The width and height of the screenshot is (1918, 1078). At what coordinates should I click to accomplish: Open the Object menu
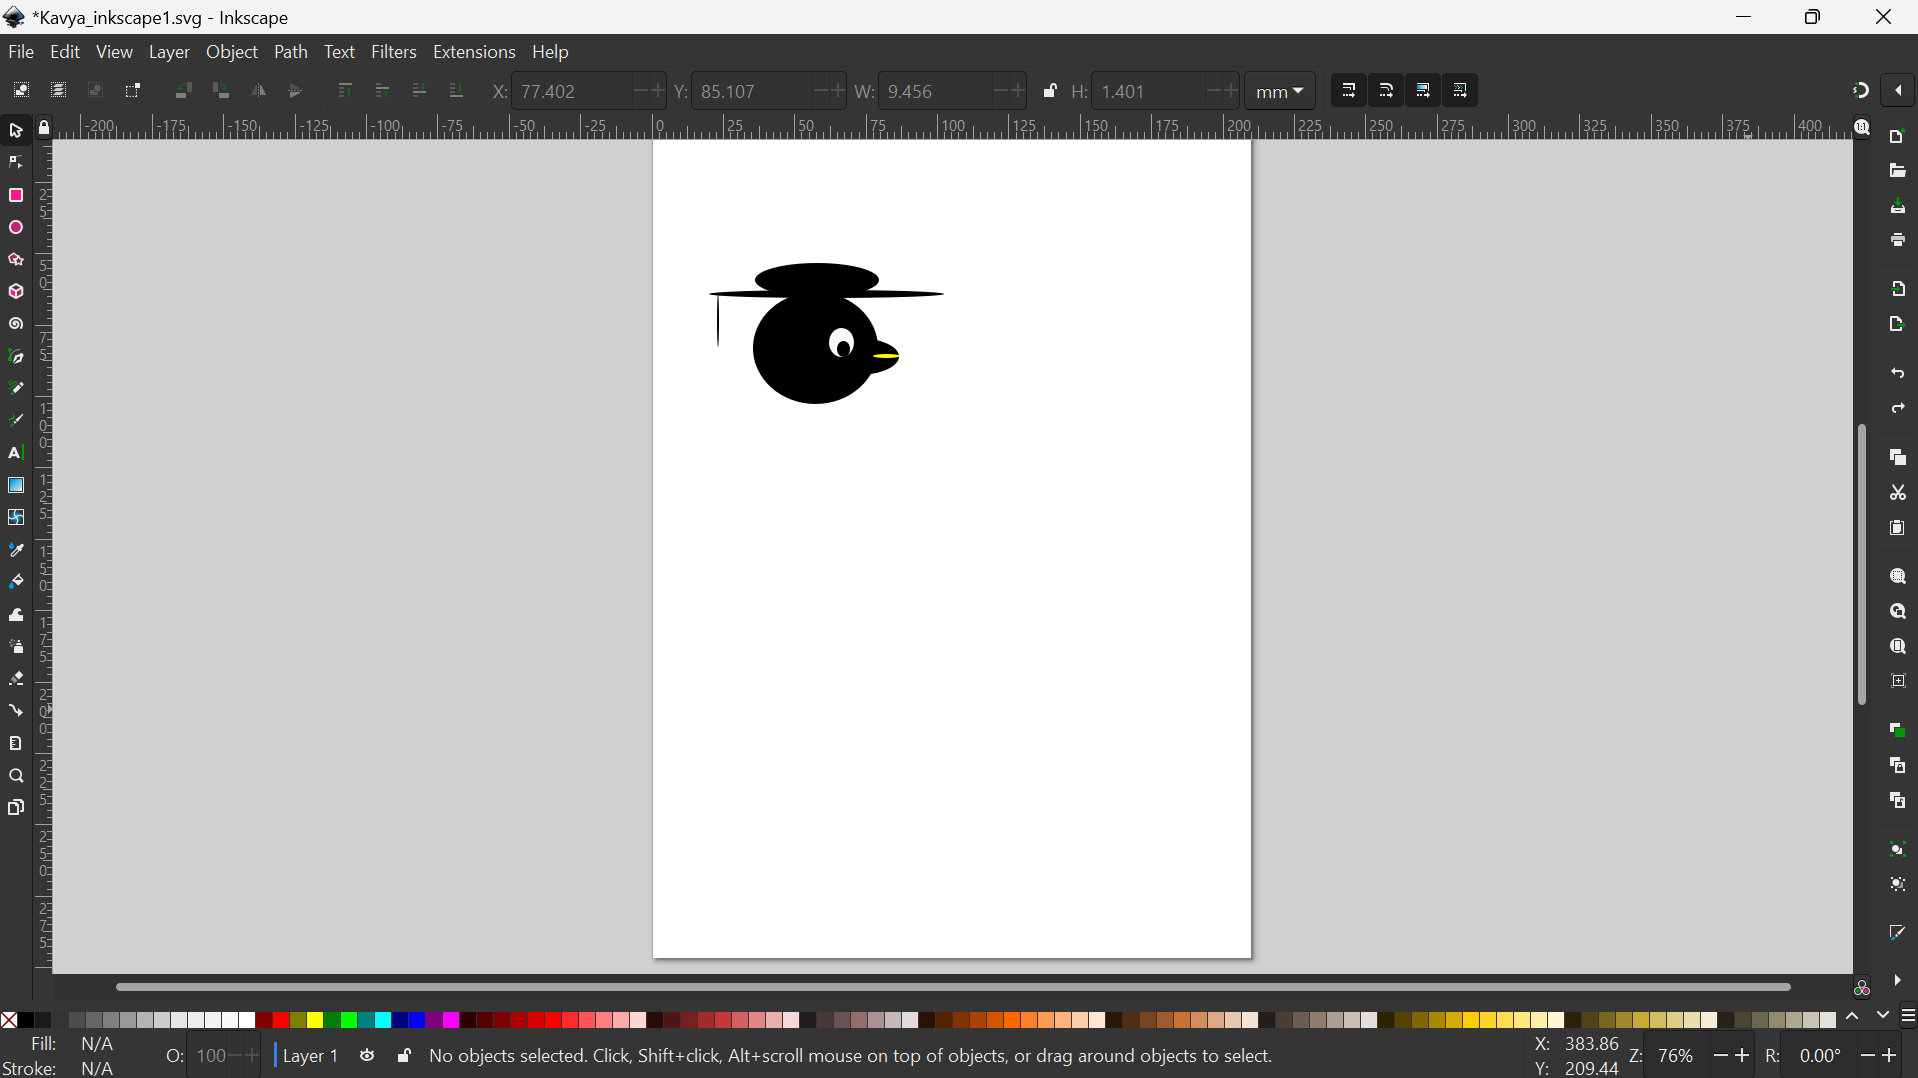click(232, 52)
